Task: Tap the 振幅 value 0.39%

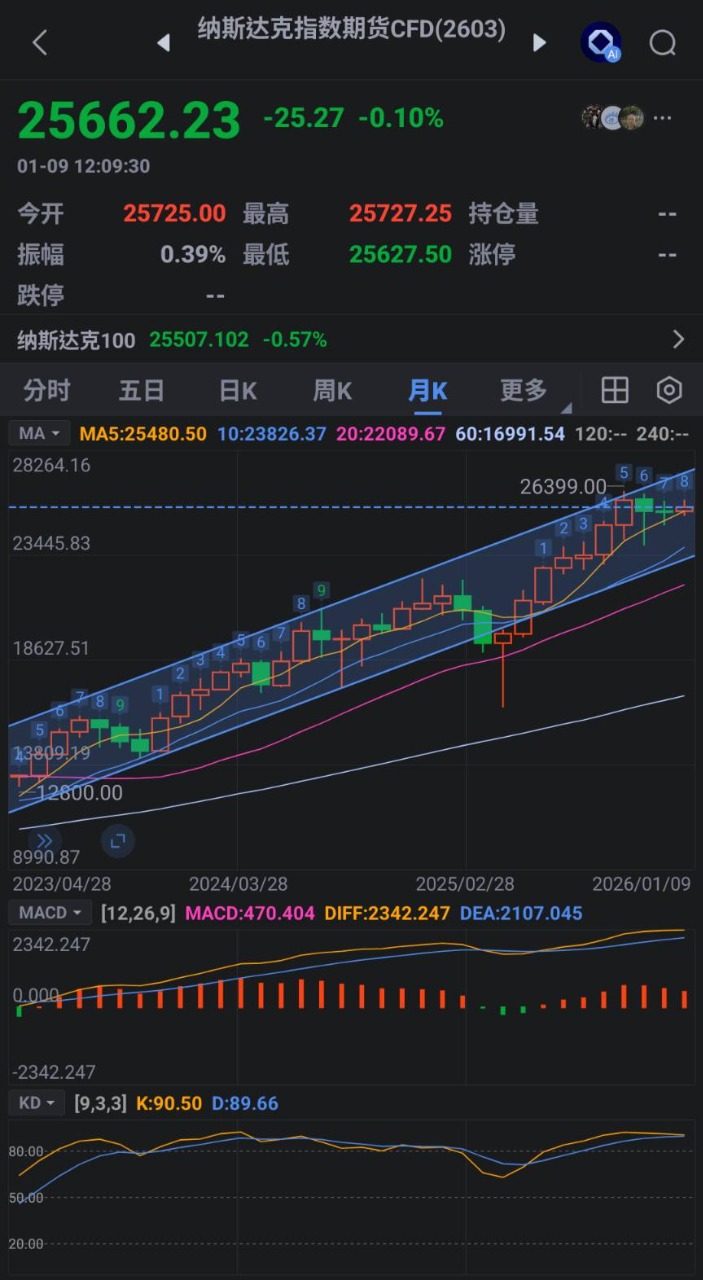Action: click(193, 254)
